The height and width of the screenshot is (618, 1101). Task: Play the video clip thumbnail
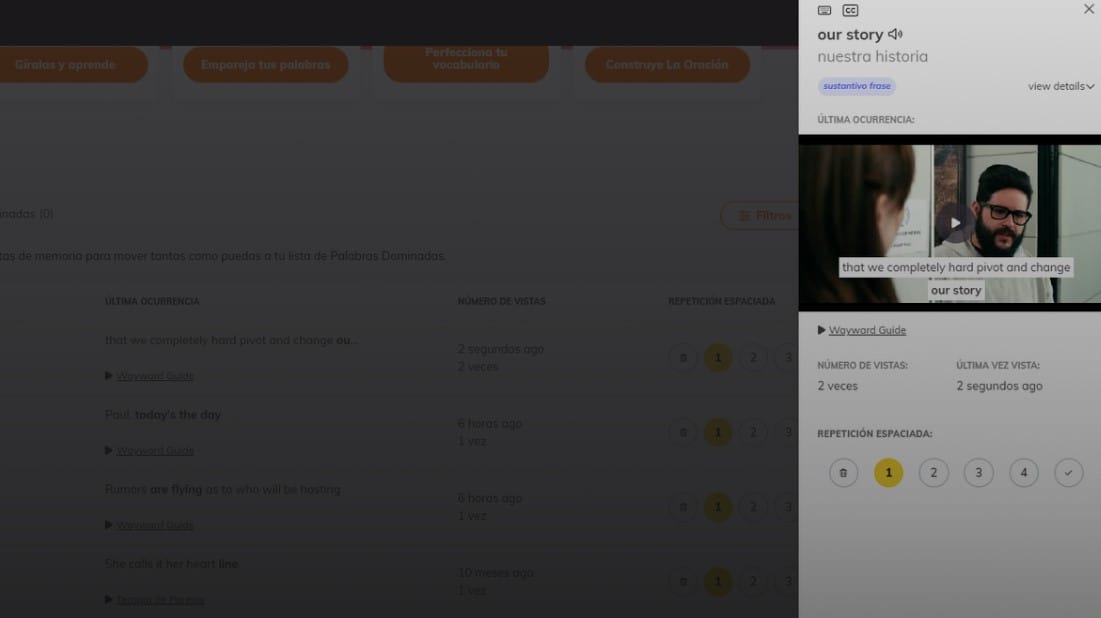coord(955,223)
